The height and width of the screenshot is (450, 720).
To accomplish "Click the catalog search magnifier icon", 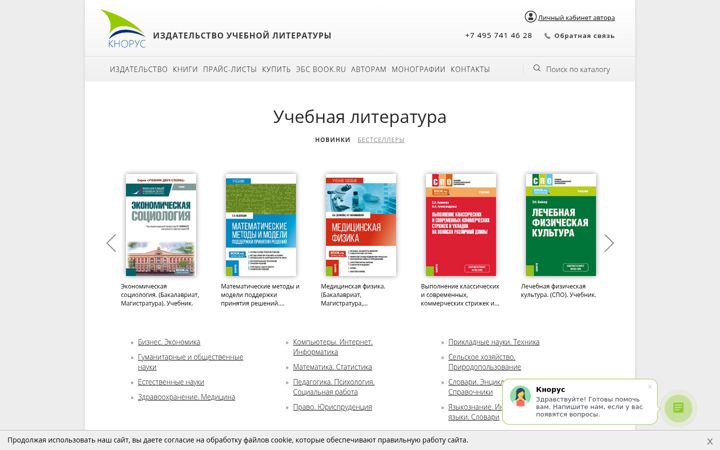I will (537, 68).
